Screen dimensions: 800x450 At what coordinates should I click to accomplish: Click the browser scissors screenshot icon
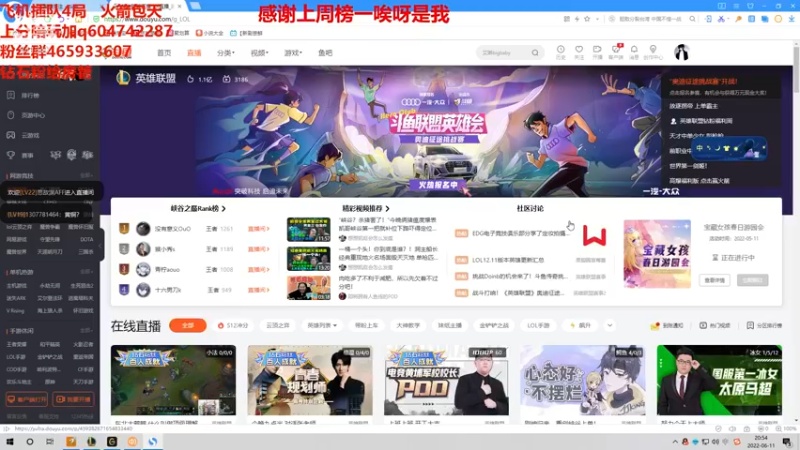point(721,19)
